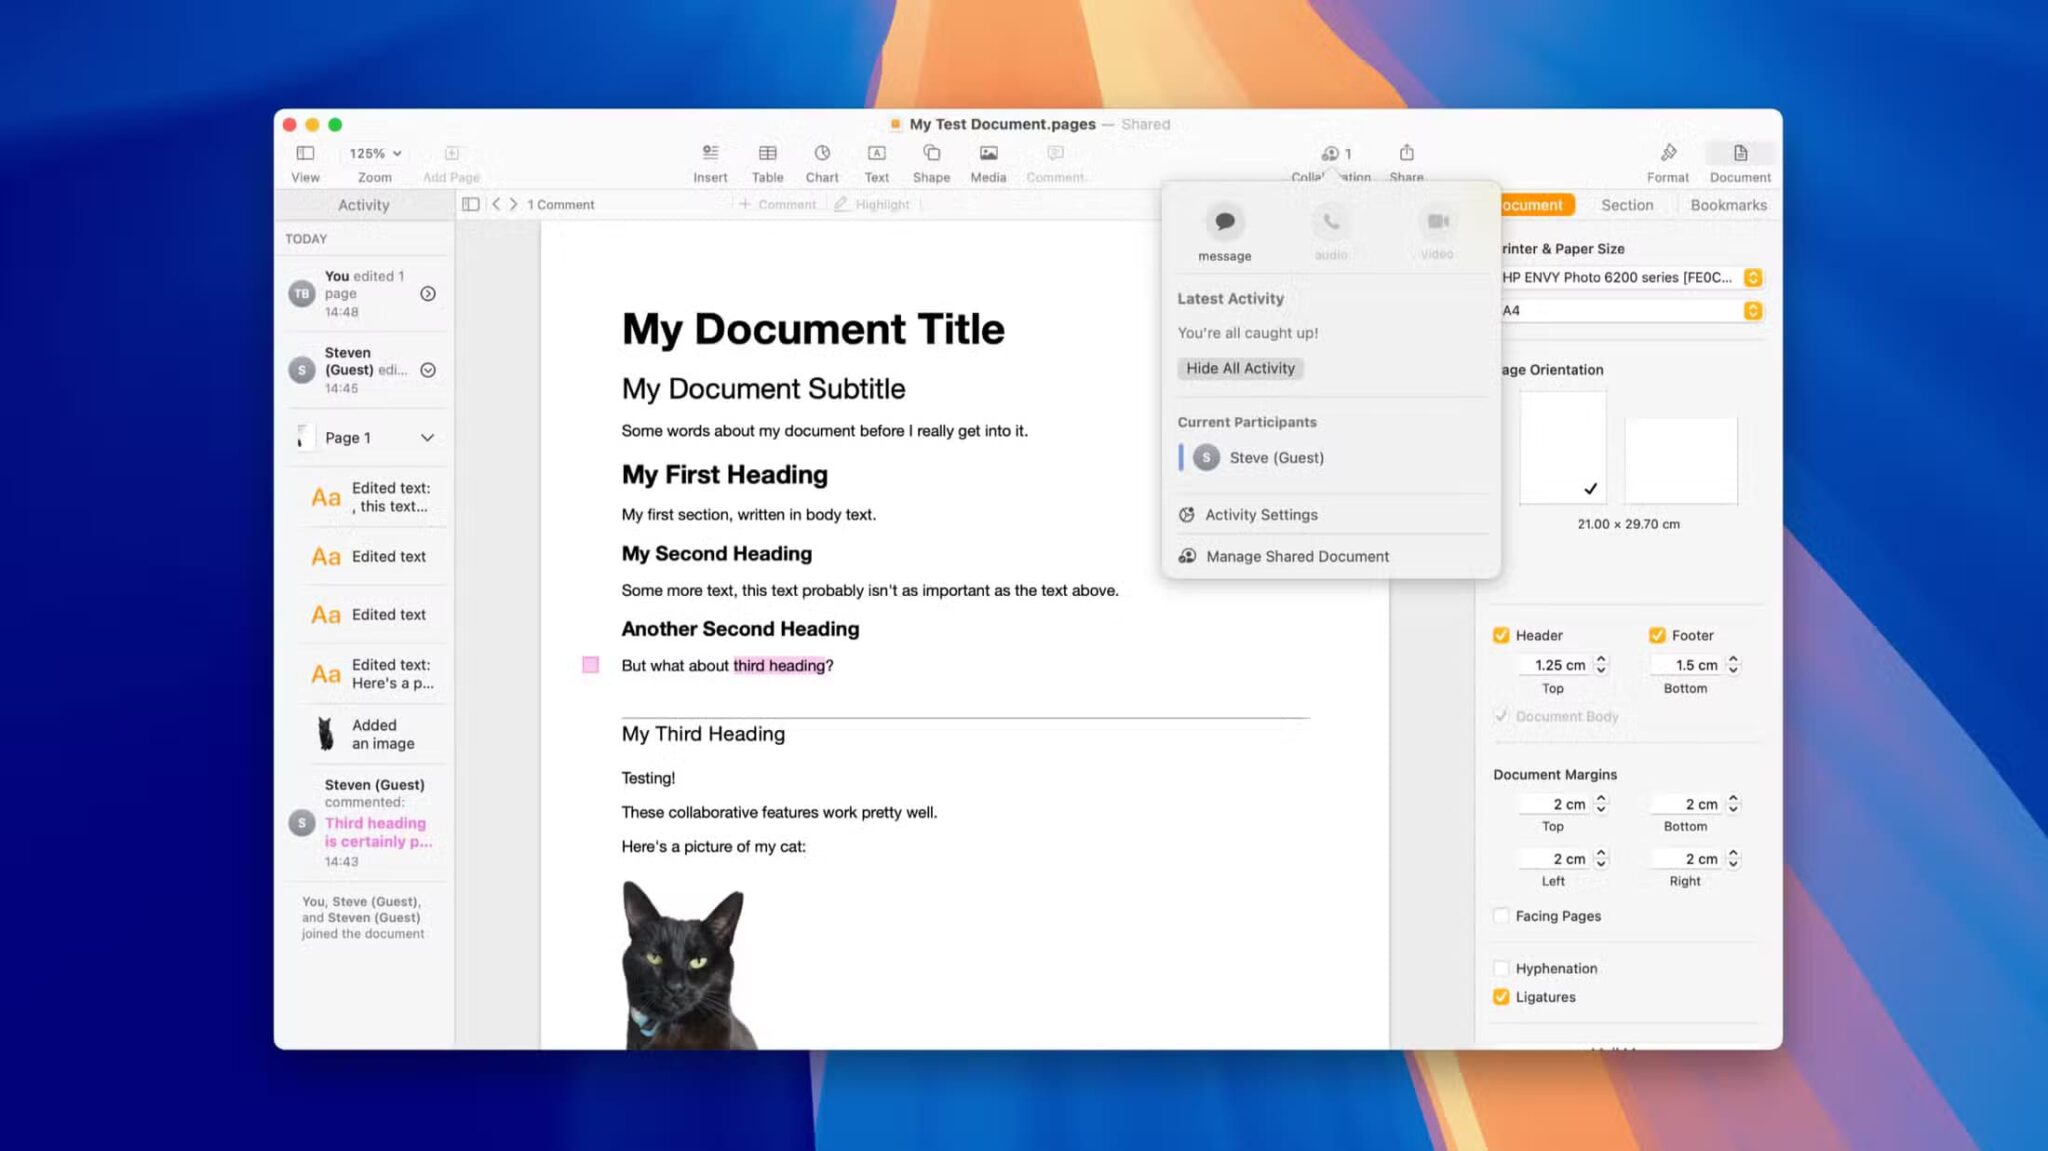Open the Document inspector icon
Screen dimensions: 2048x1151
click(1740, 153)
